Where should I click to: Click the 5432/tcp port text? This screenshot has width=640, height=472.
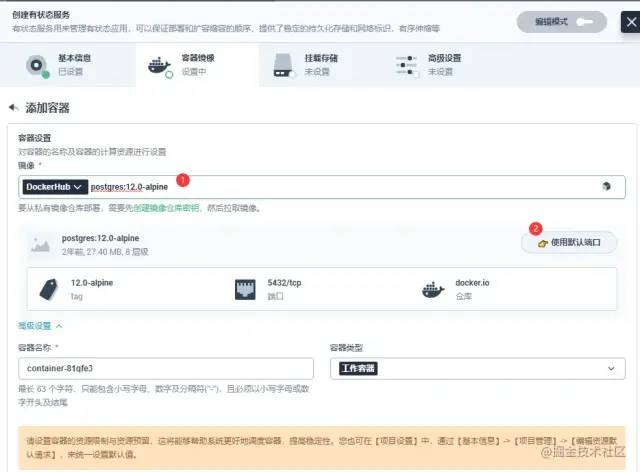point(284,283)
